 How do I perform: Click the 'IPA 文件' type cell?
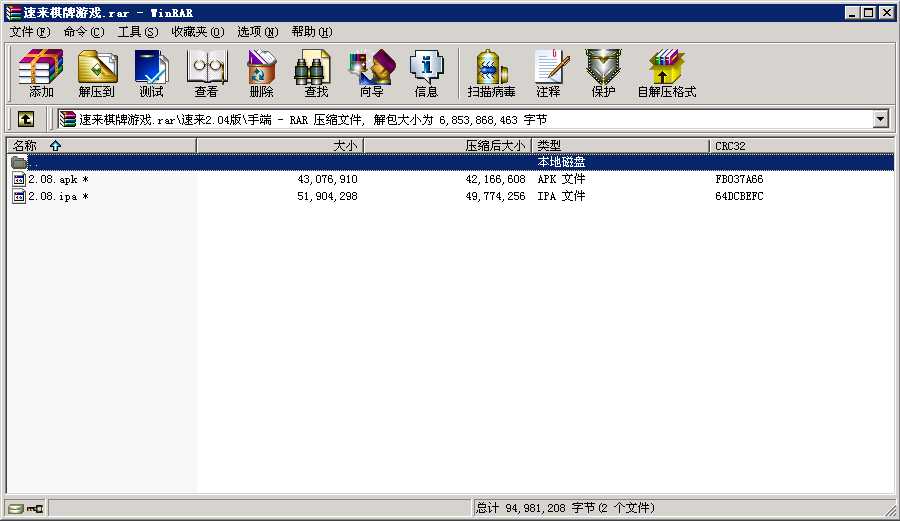coord(561,196)
